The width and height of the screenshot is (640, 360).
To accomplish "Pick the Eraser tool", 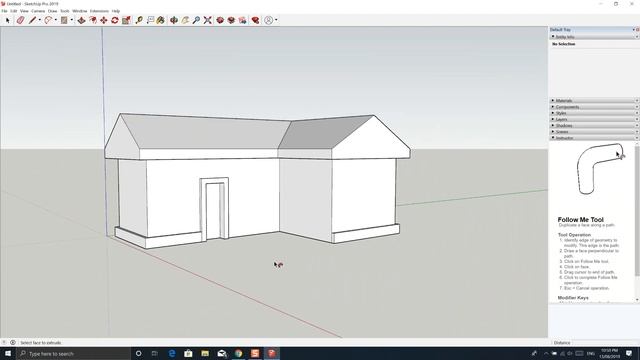I will (20, 20).
